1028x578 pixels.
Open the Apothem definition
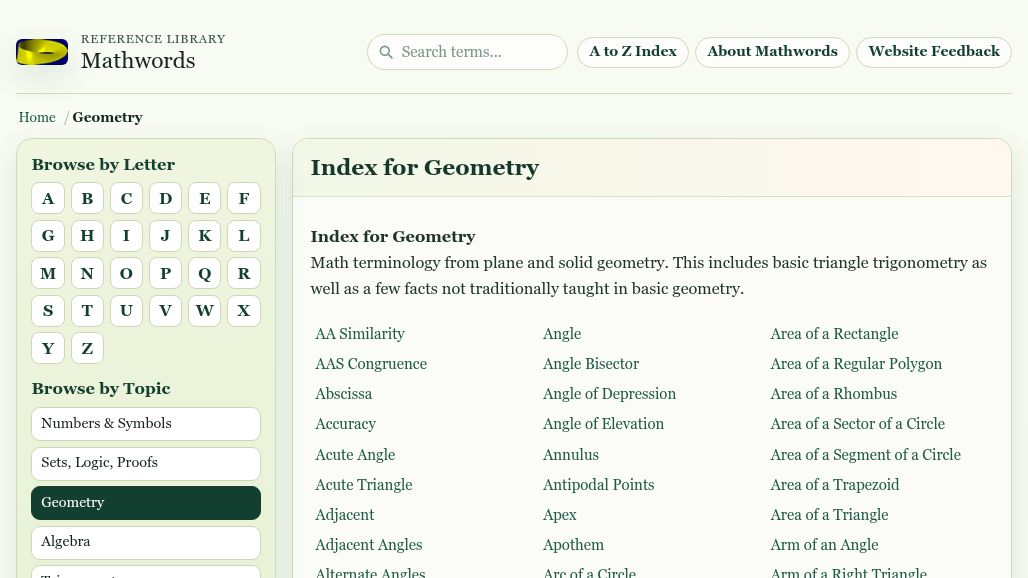pos(573,545)
